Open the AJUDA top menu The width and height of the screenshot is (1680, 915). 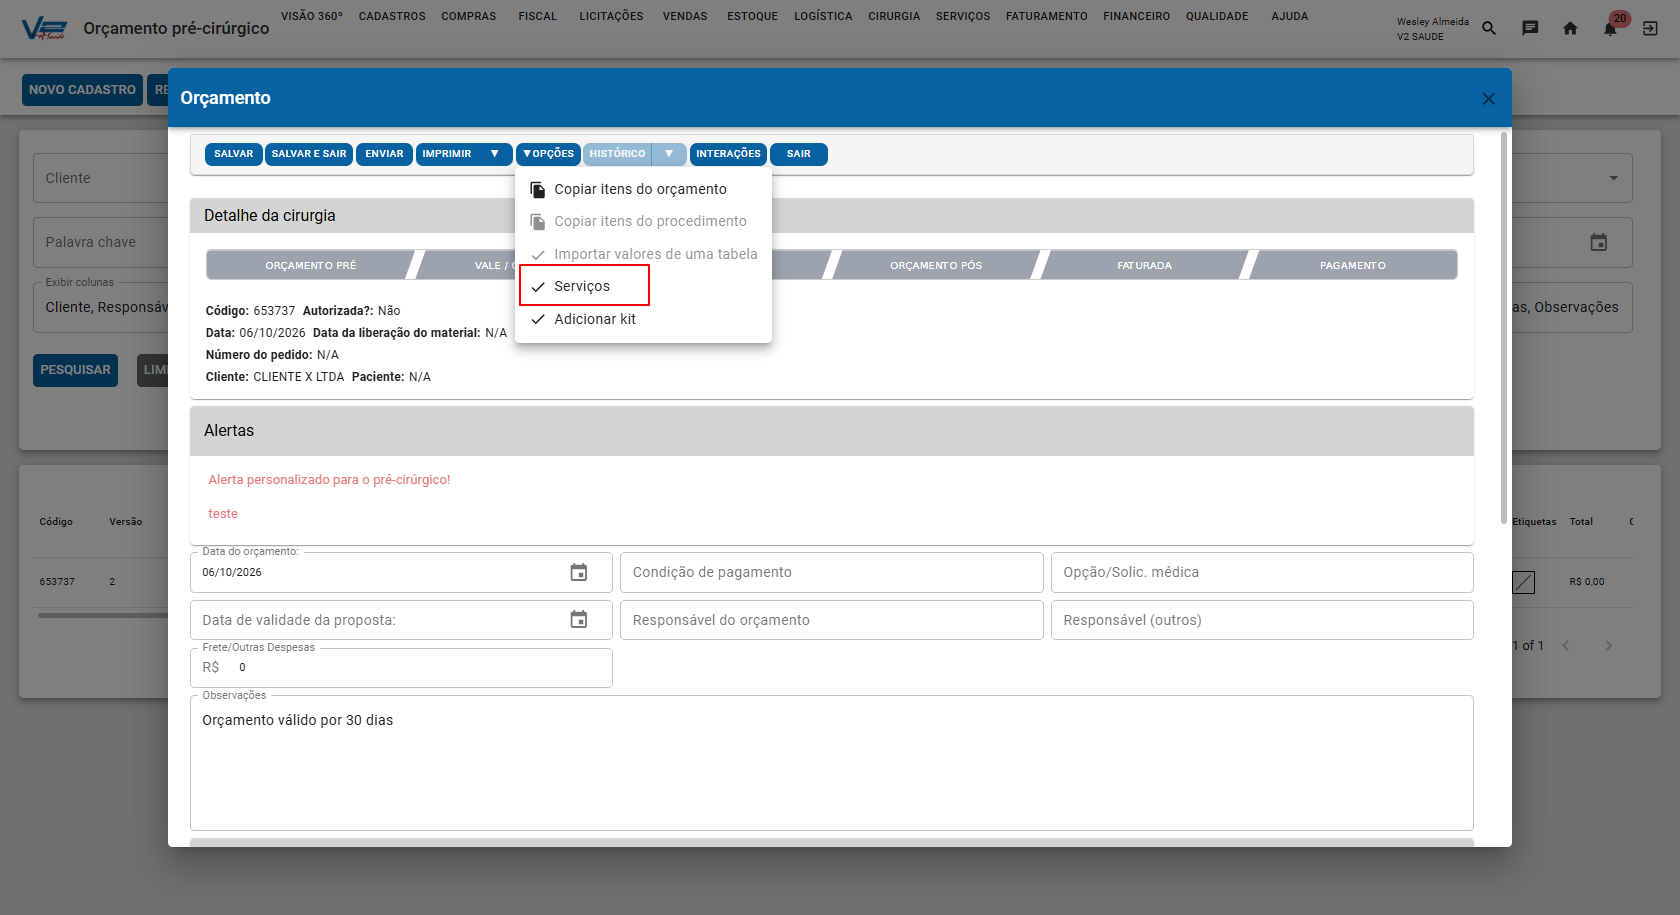(1289, 17)
